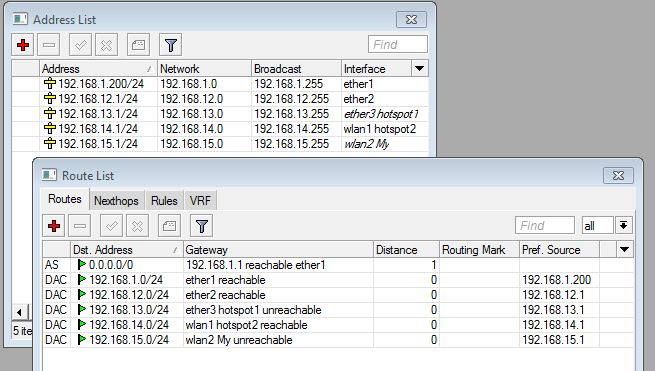This screenshot has height=371, width=655.
Task: Expand the Route List column chooser dropdown
Action: tap(625, 250)
